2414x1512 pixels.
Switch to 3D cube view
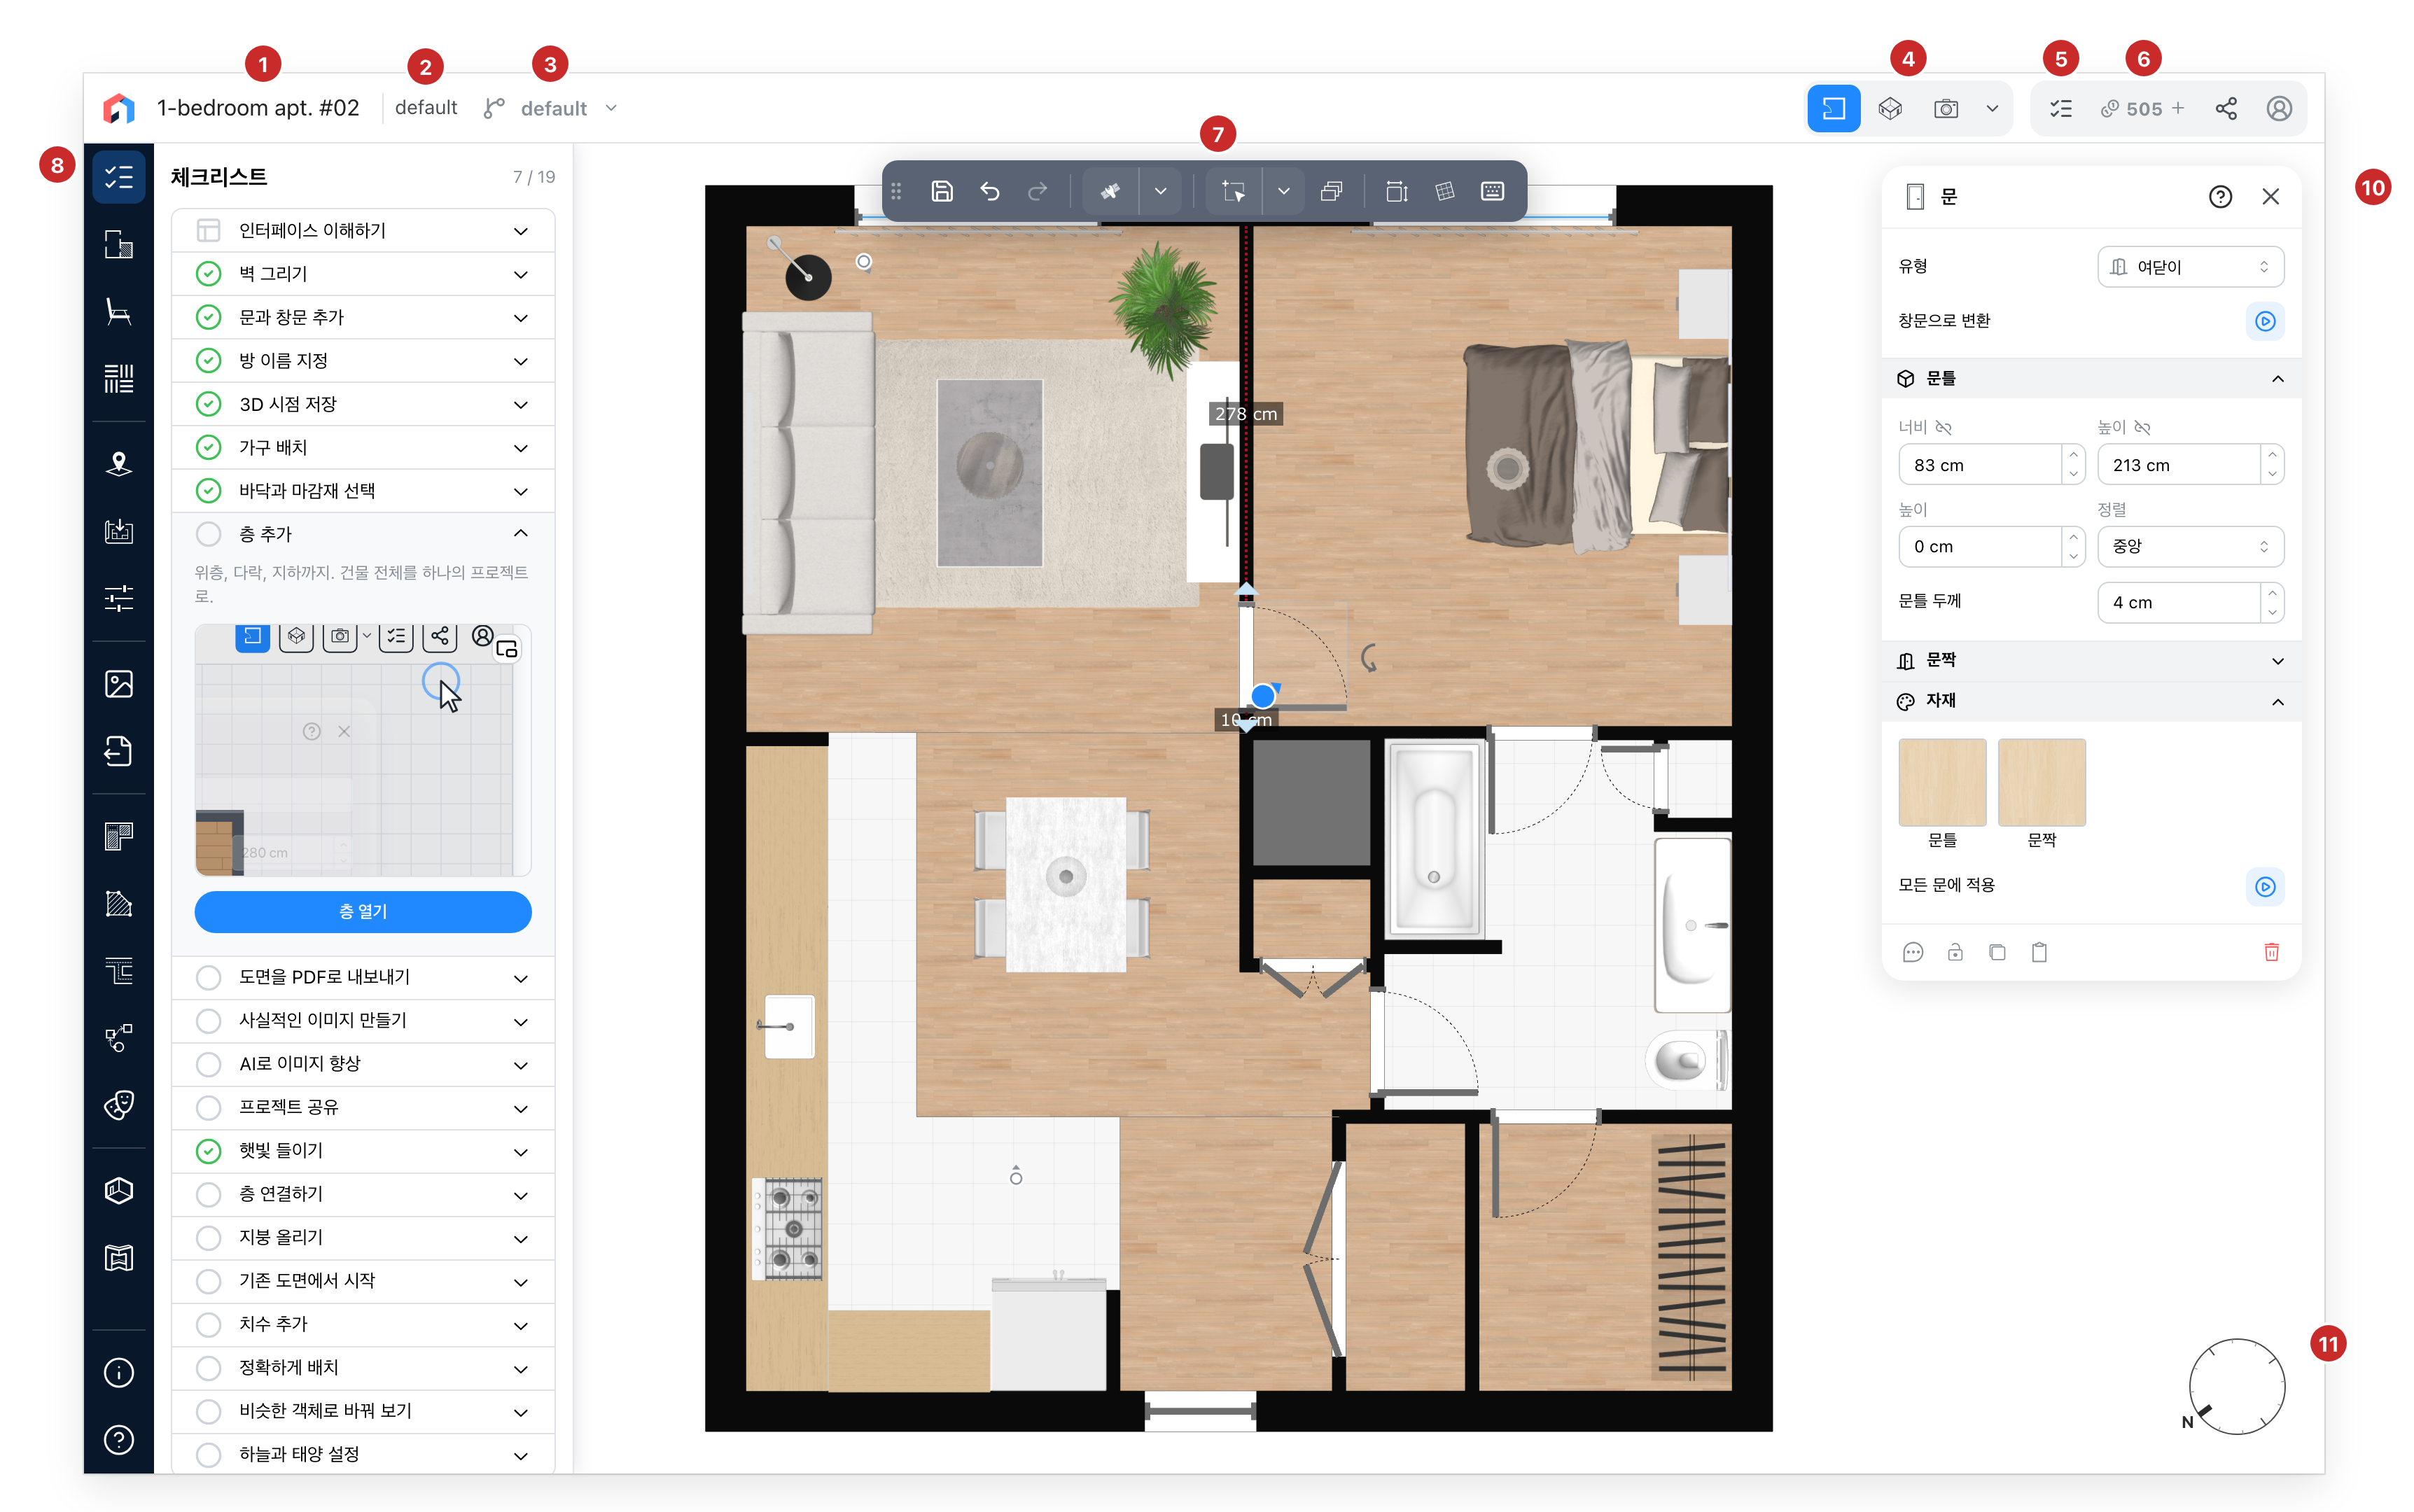[x=1889, y=108]
